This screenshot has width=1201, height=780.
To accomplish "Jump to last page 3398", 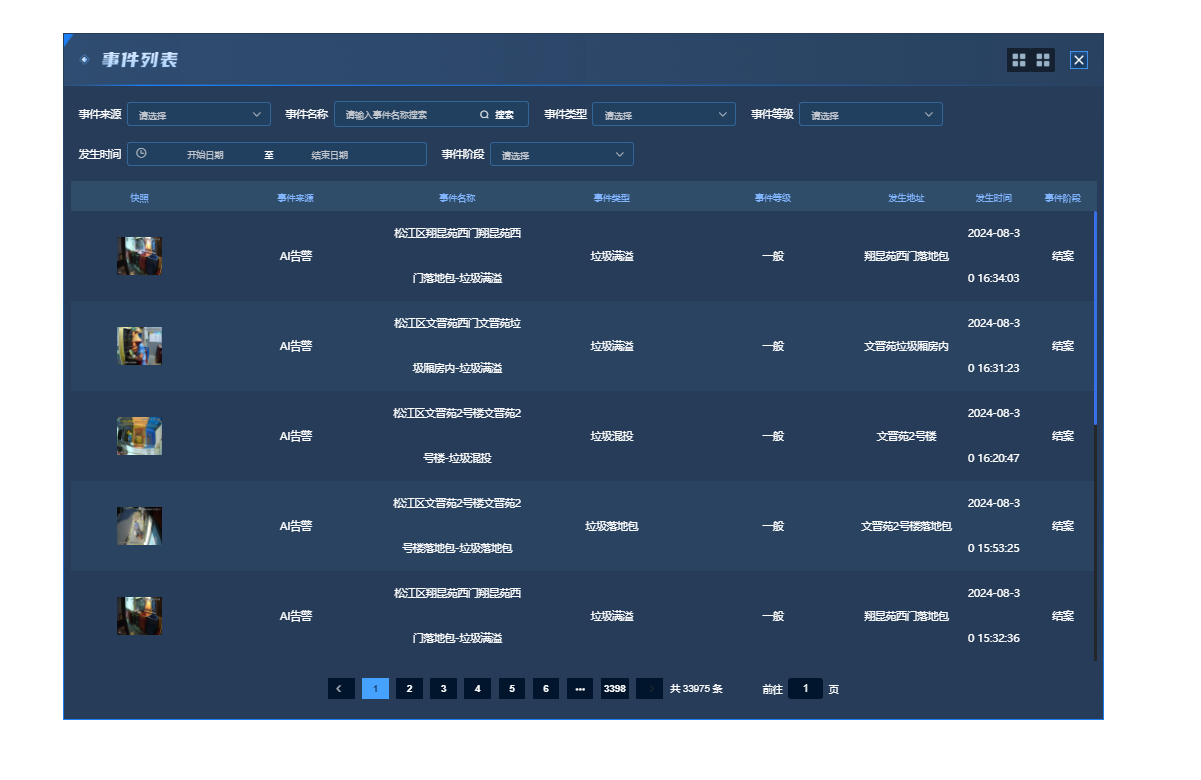I will [x=615, y=689].
